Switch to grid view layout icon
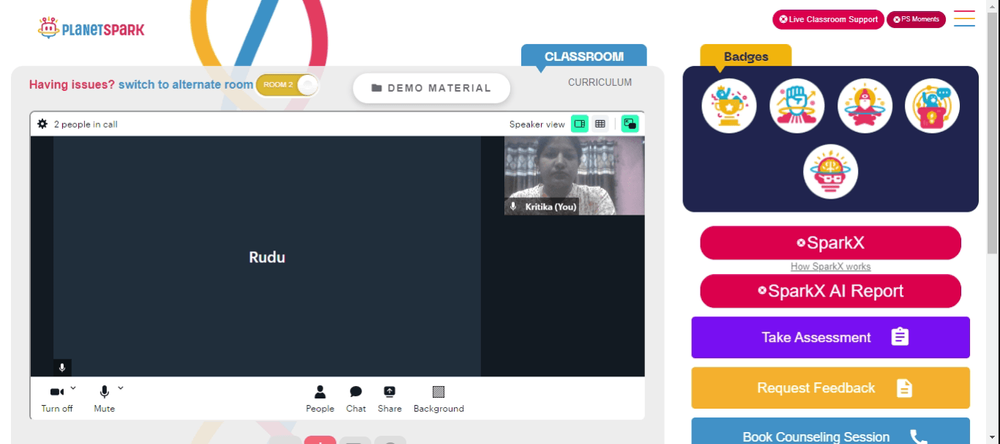Viewport: 1000px width, 444px height. (599, 124)
